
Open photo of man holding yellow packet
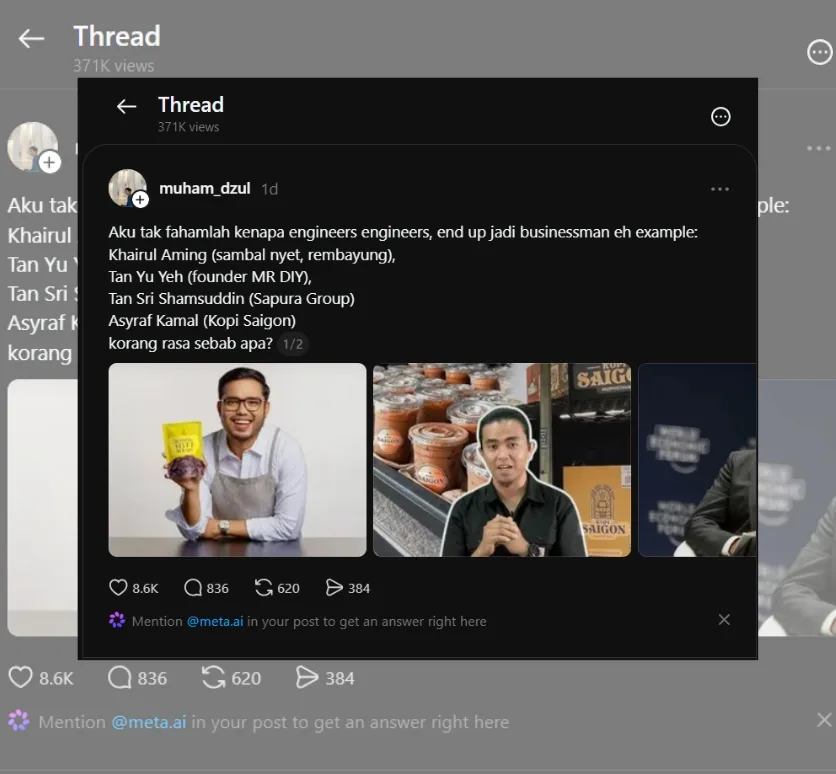click(237, 459)
